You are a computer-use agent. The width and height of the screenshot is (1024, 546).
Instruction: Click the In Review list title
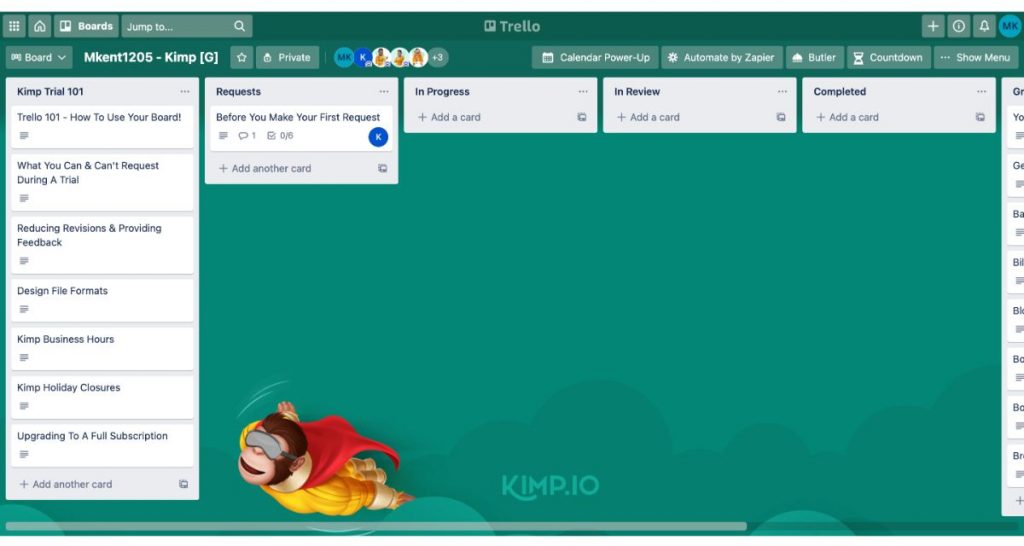[x=637, y=91]
